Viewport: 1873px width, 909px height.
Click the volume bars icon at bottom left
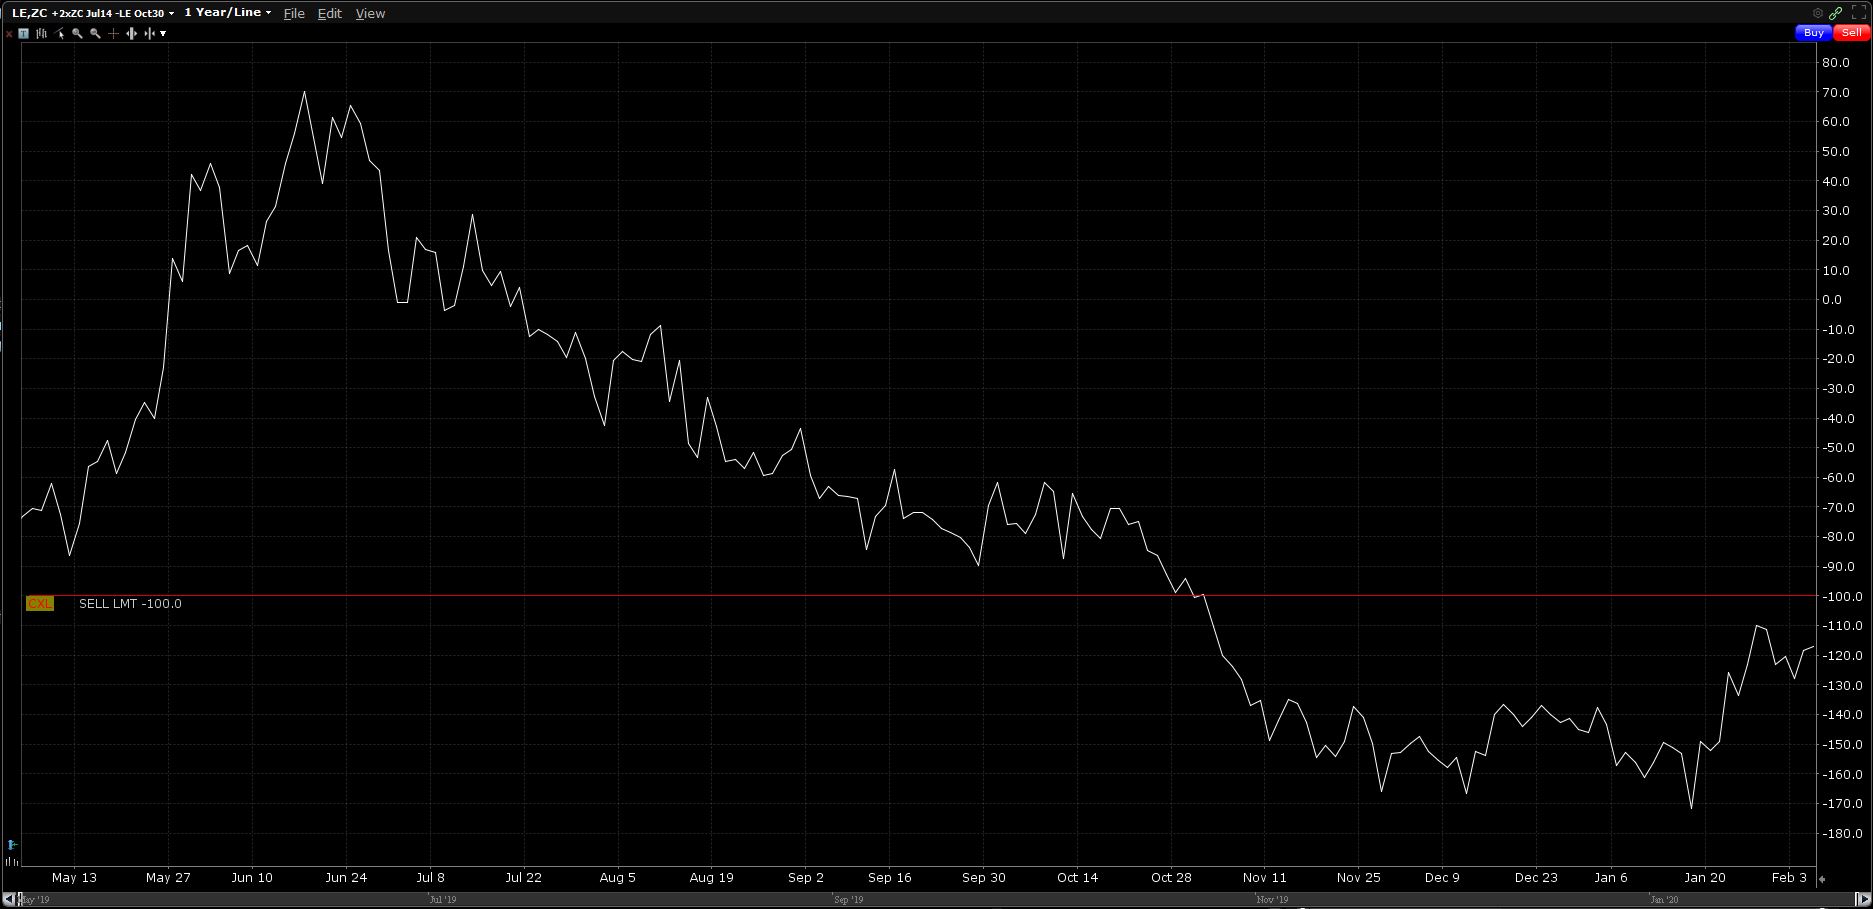(x=11, y=860)
